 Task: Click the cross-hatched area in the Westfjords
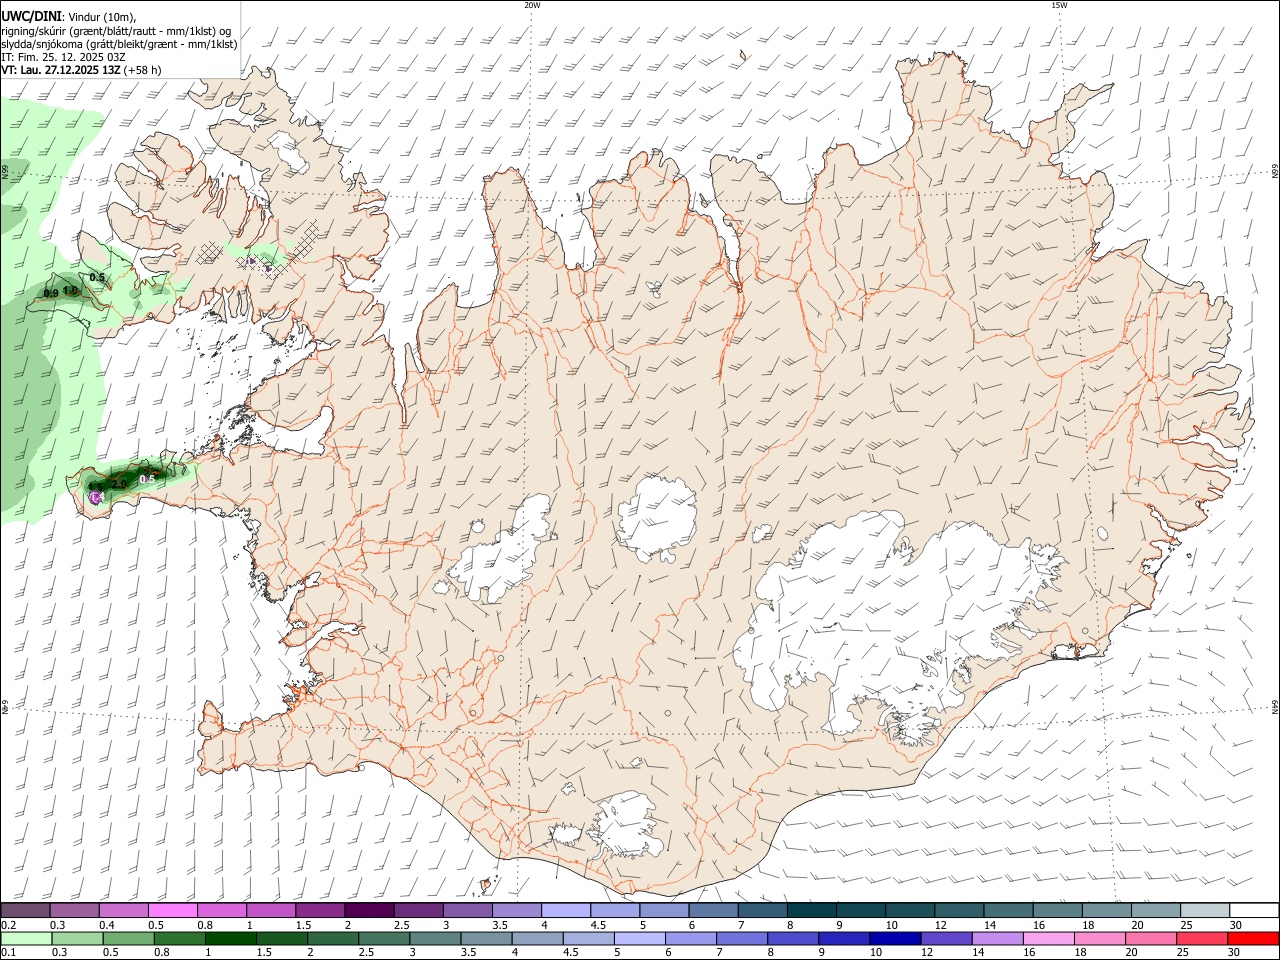click(x=306, y=241)
